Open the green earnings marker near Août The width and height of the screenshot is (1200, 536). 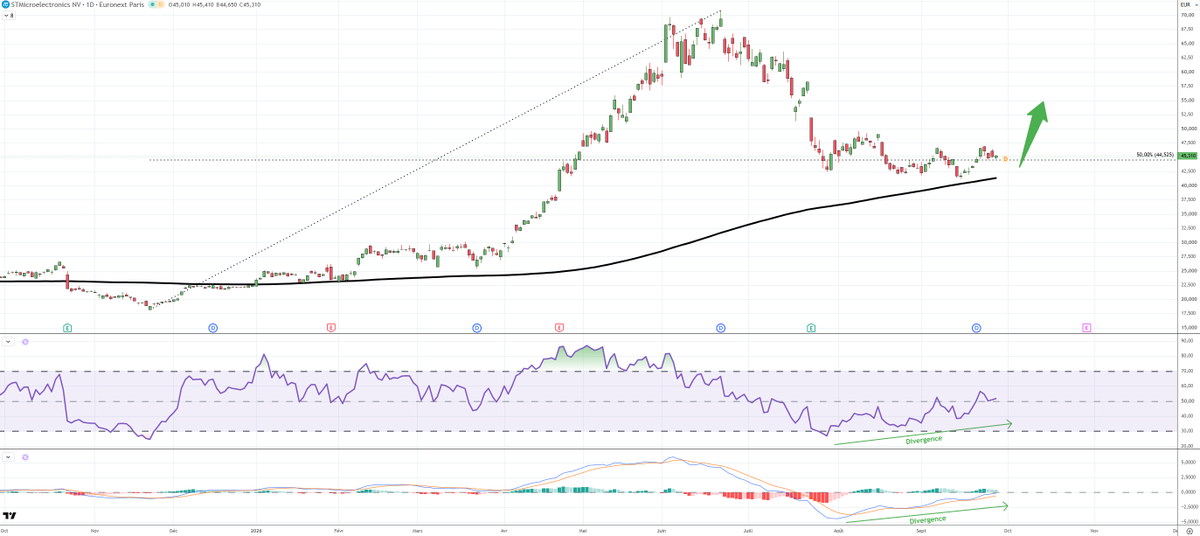tap(810, 327)
